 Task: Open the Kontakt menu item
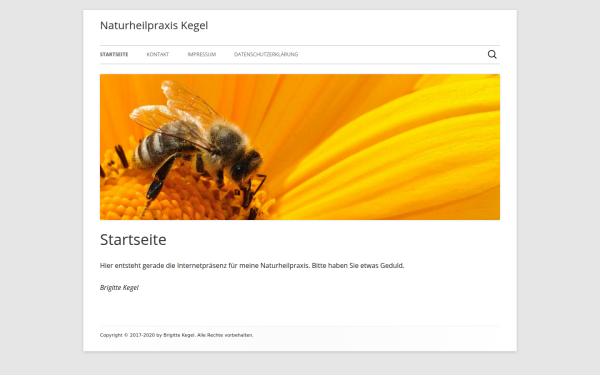[158, 54]
